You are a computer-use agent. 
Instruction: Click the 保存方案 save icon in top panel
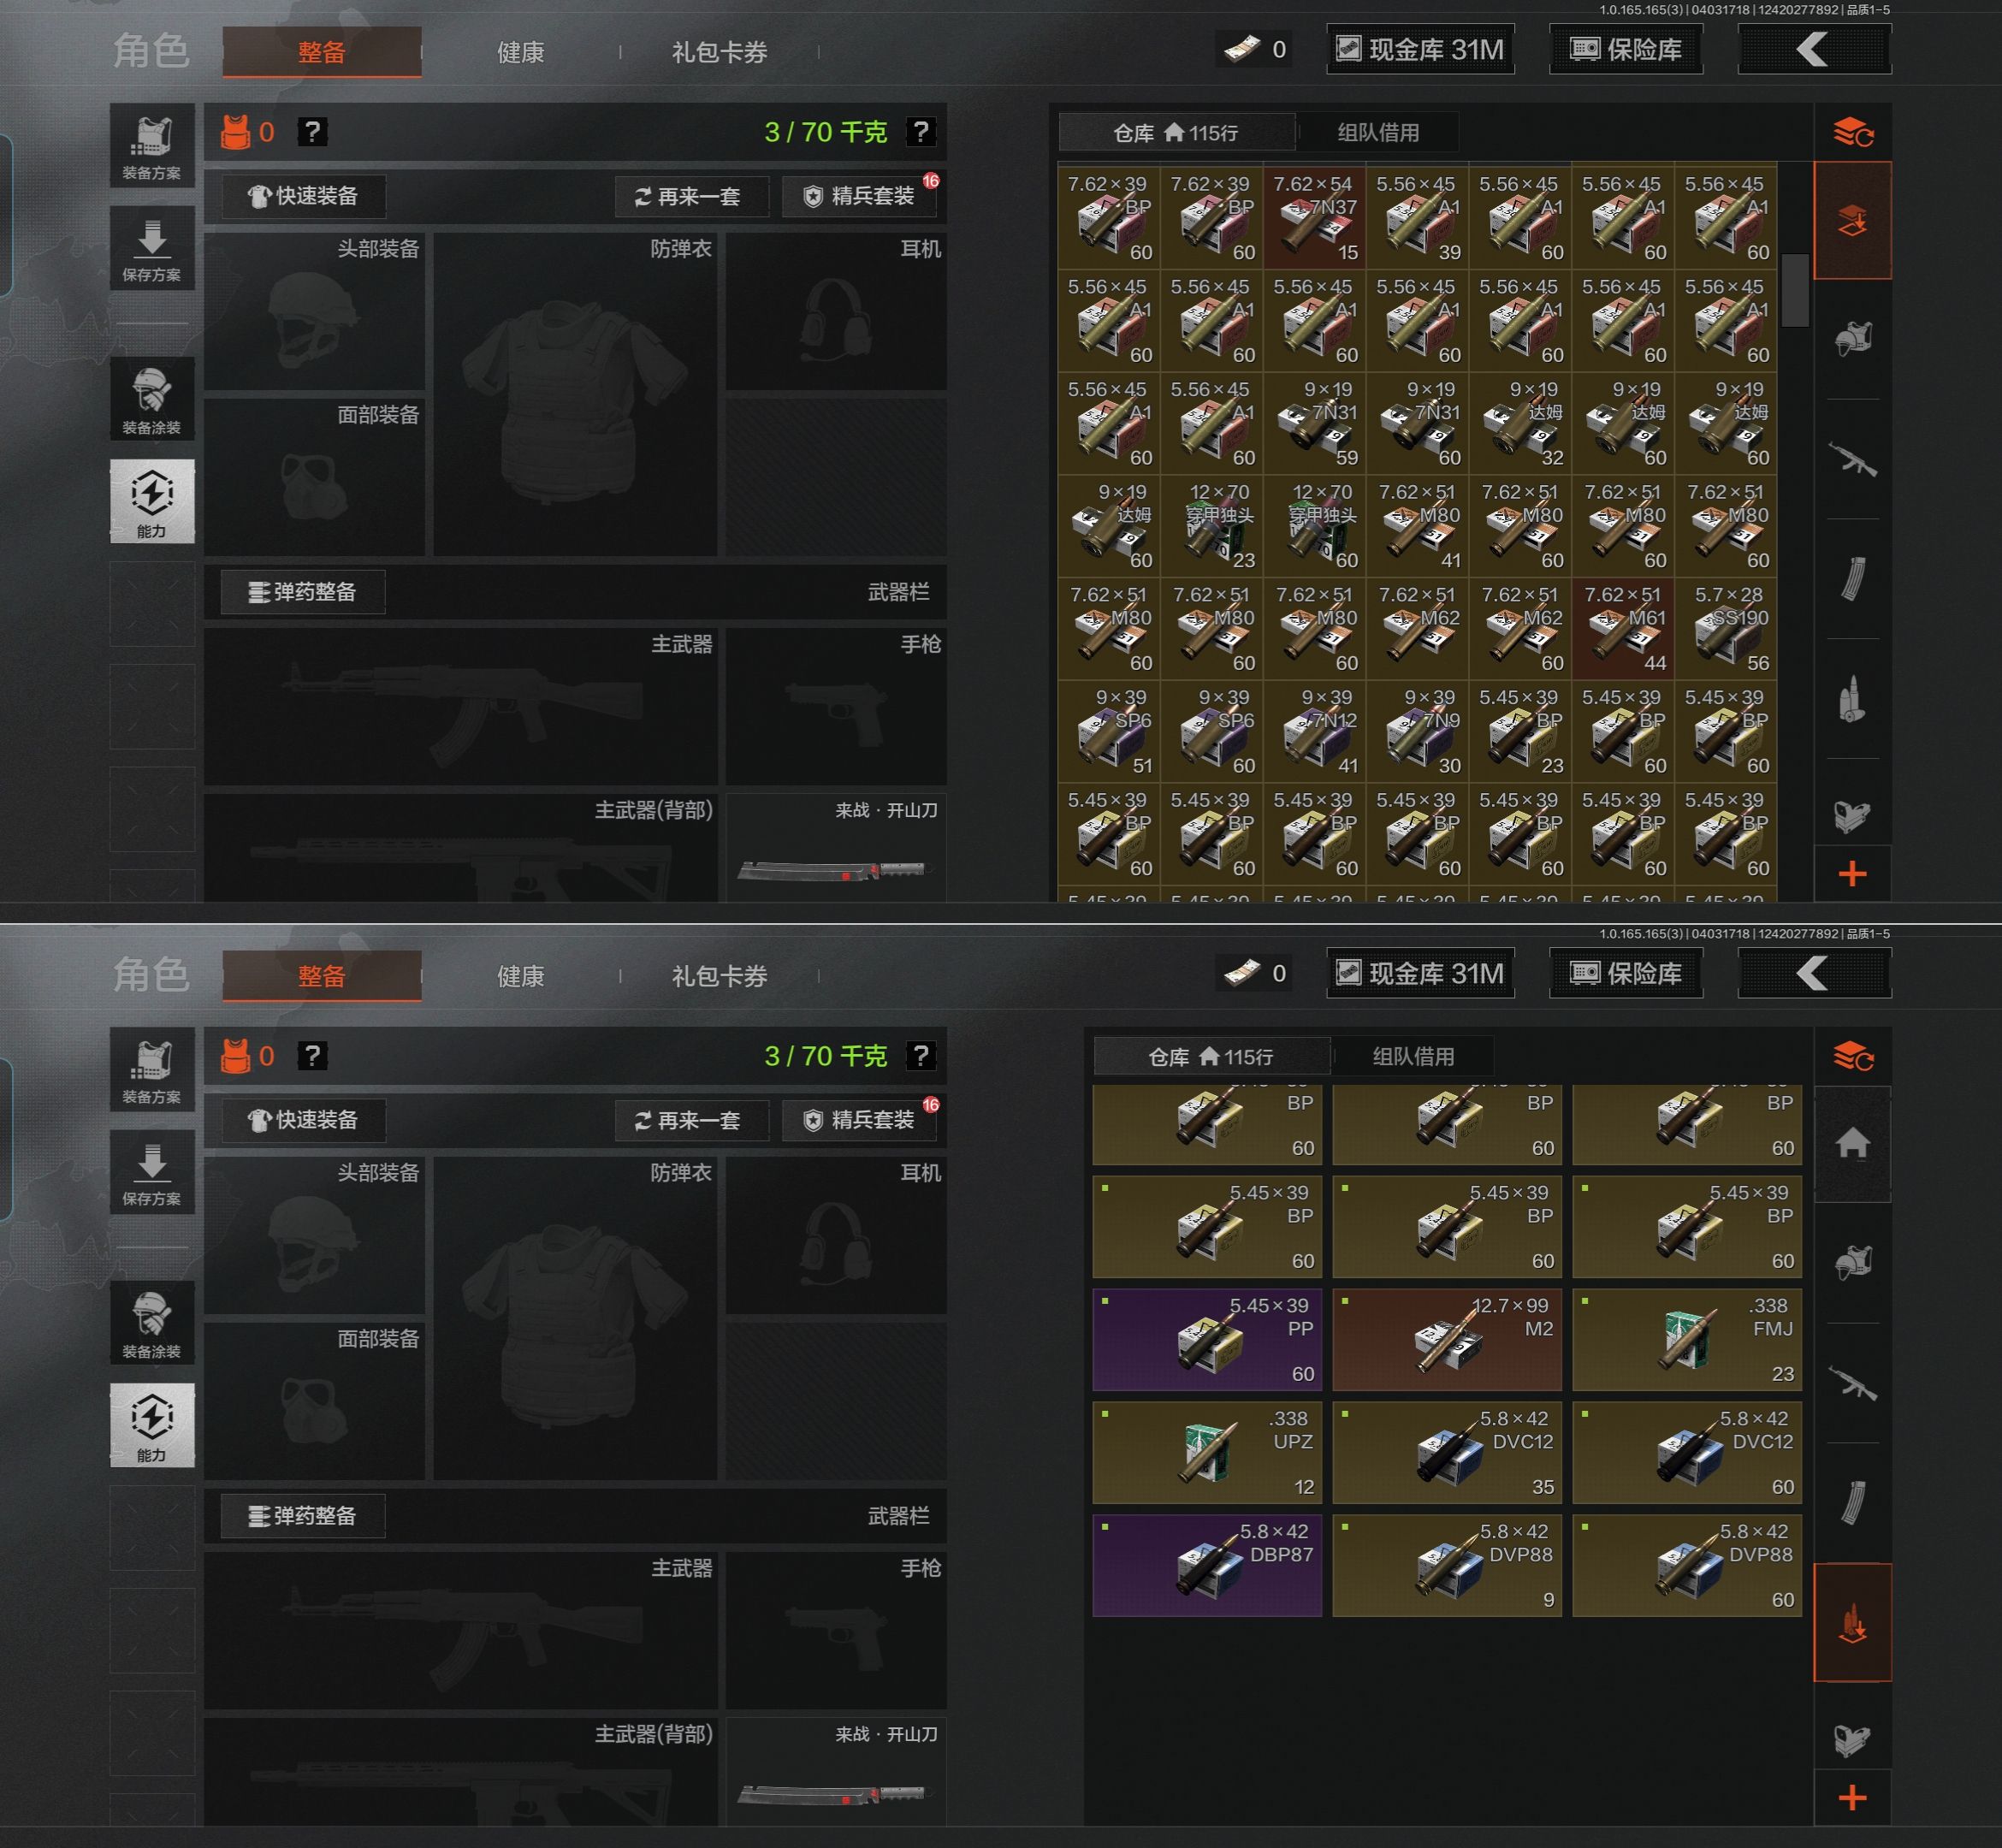pos(152,248)
